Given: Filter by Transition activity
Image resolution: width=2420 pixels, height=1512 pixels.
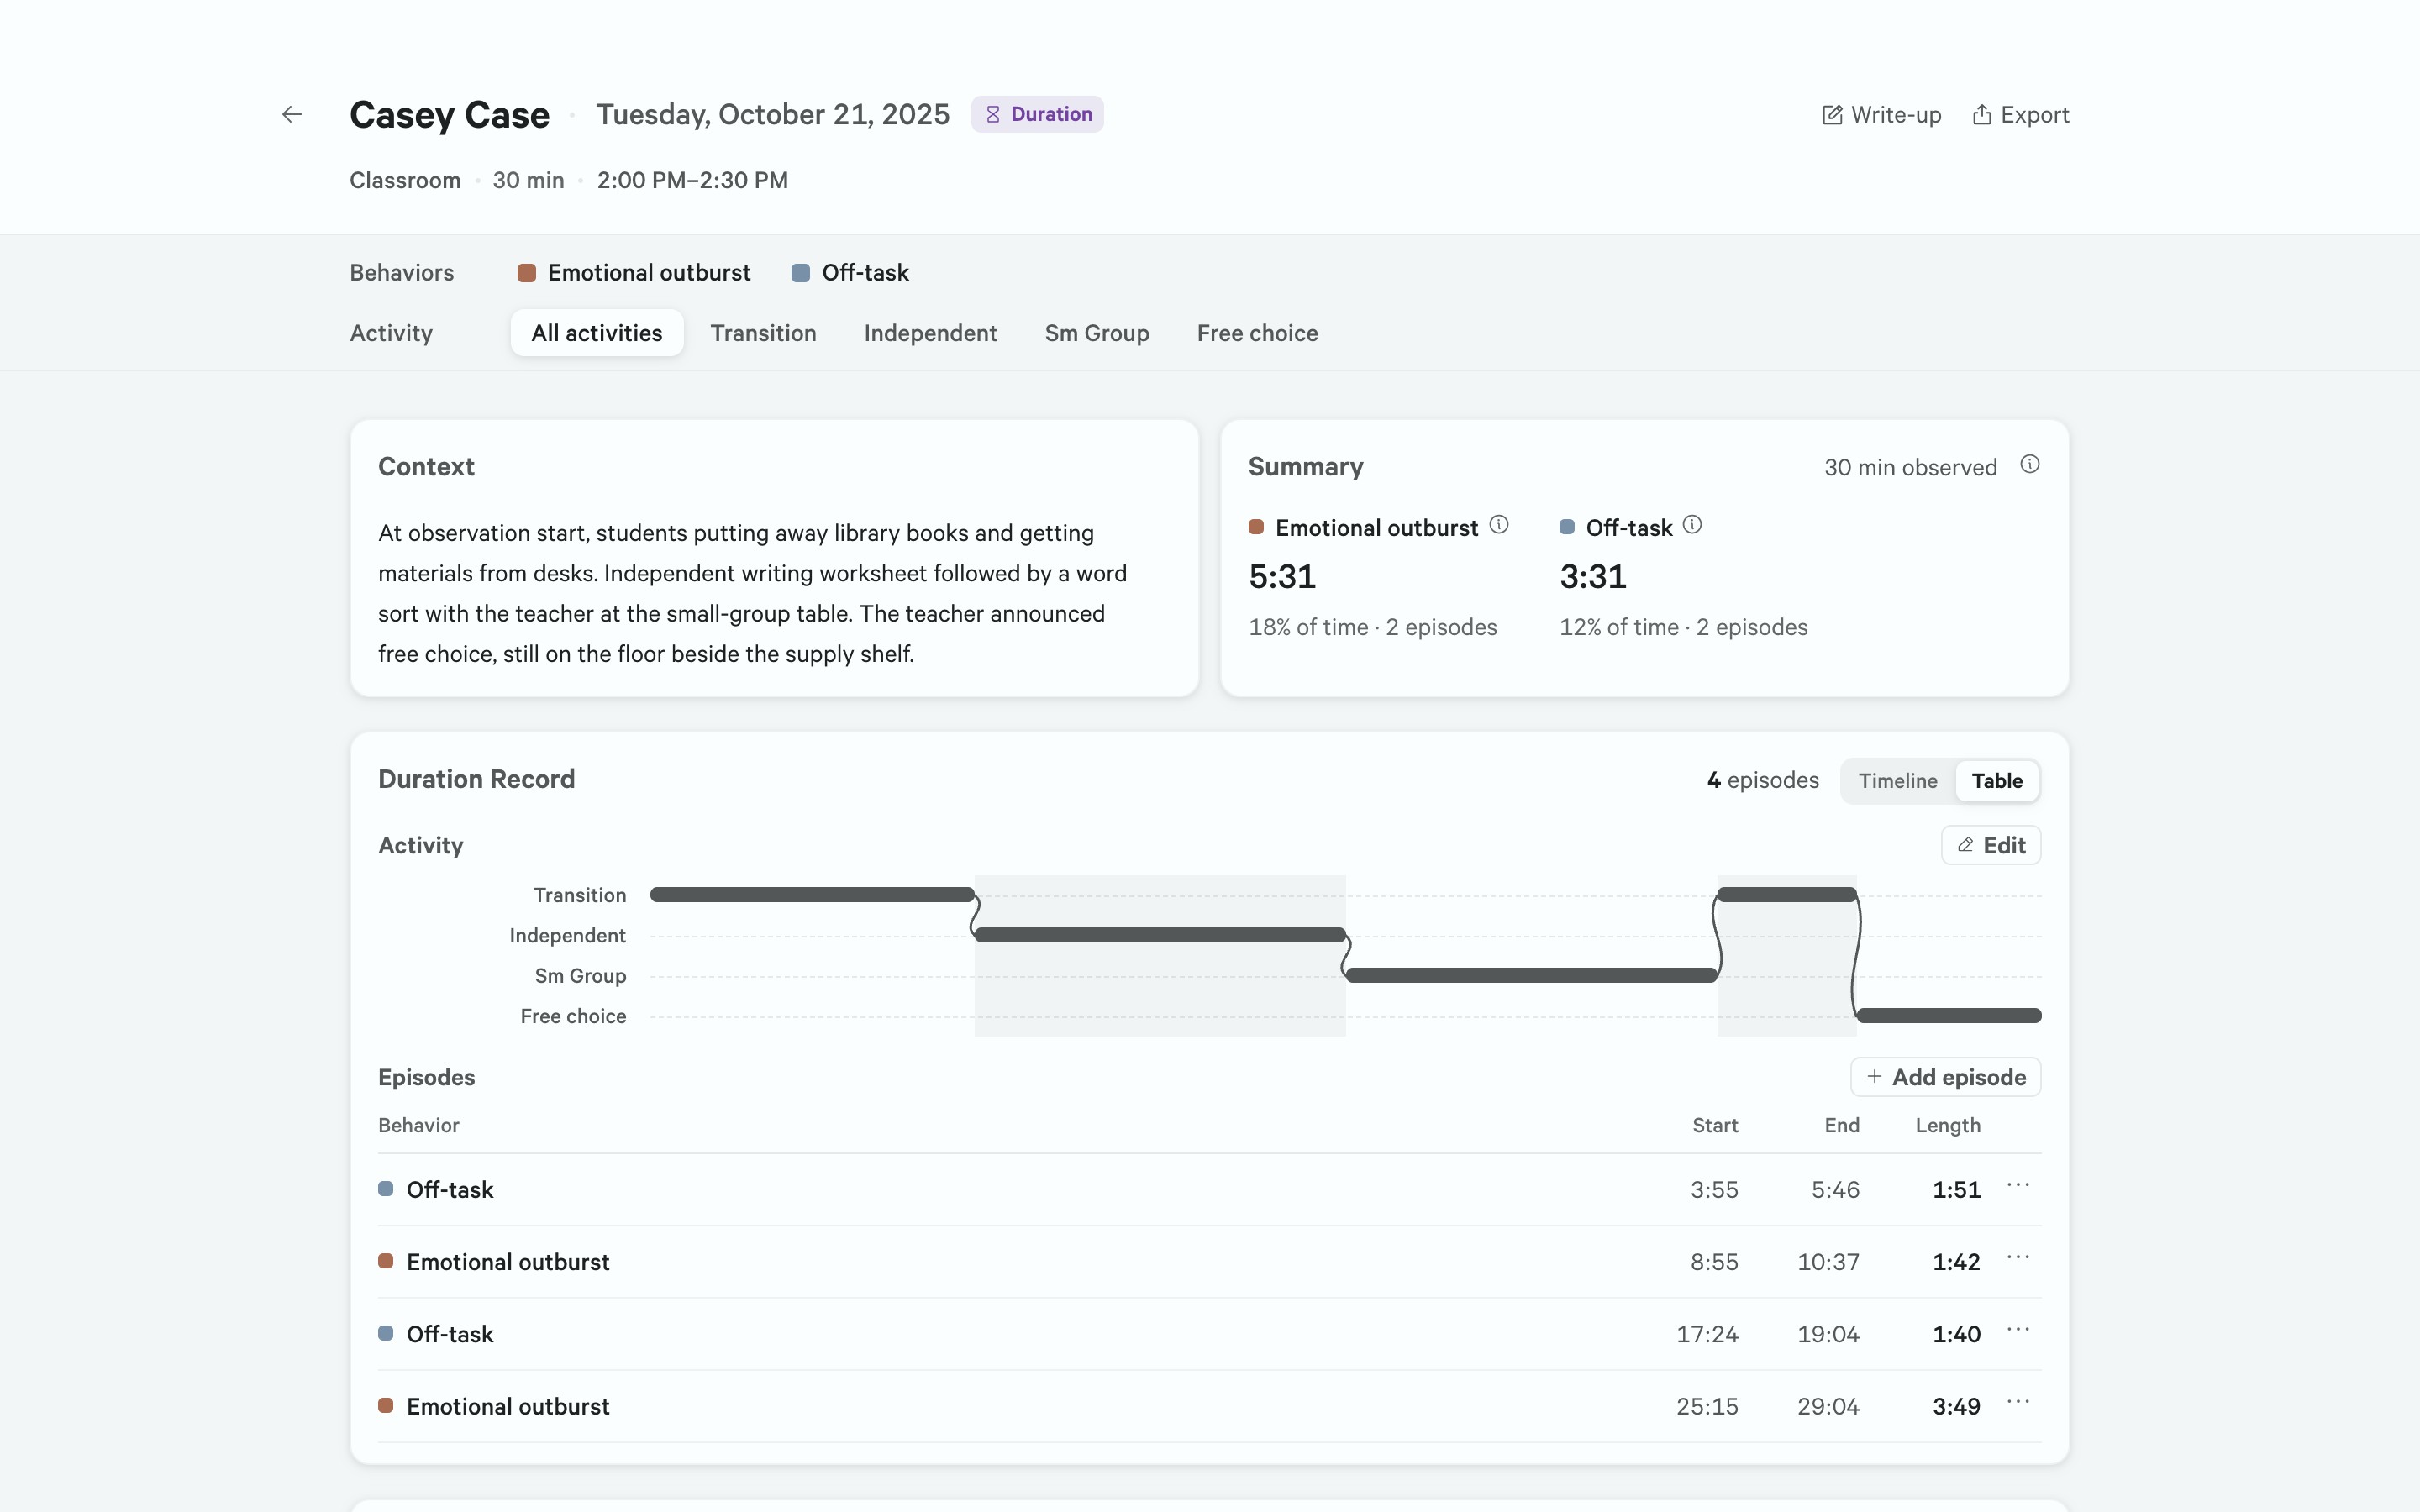Looking at the screenshot, I should click(x=763, y=333).
